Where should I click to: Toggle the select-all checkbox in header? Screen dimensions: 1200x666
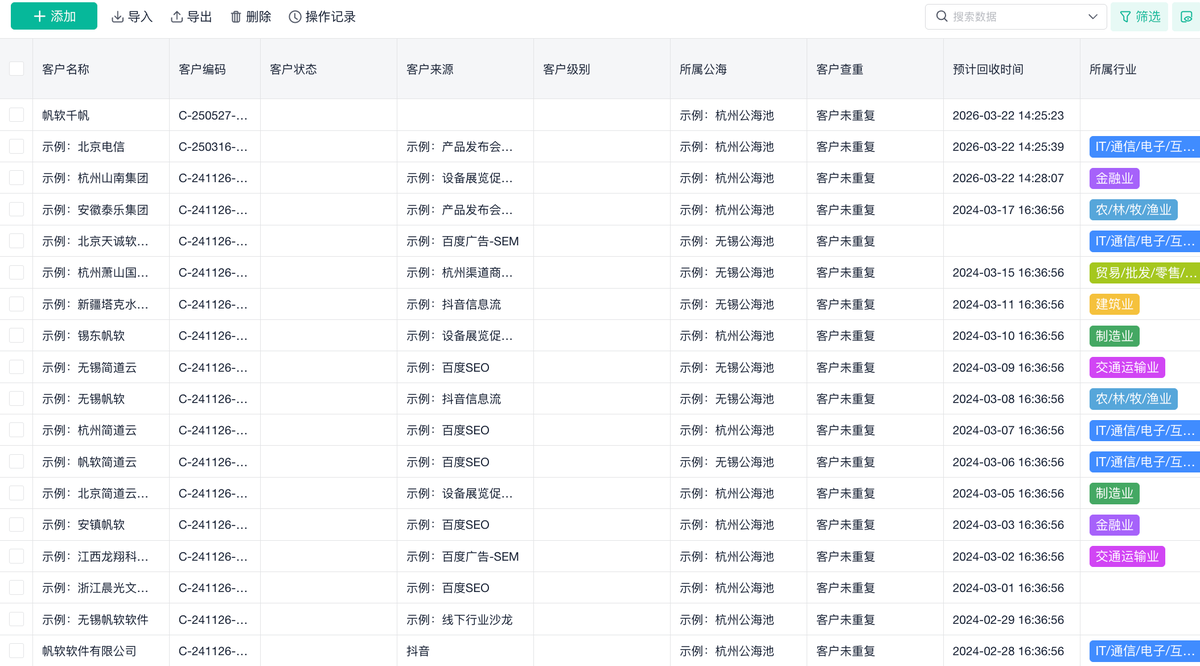pos(17,69)
